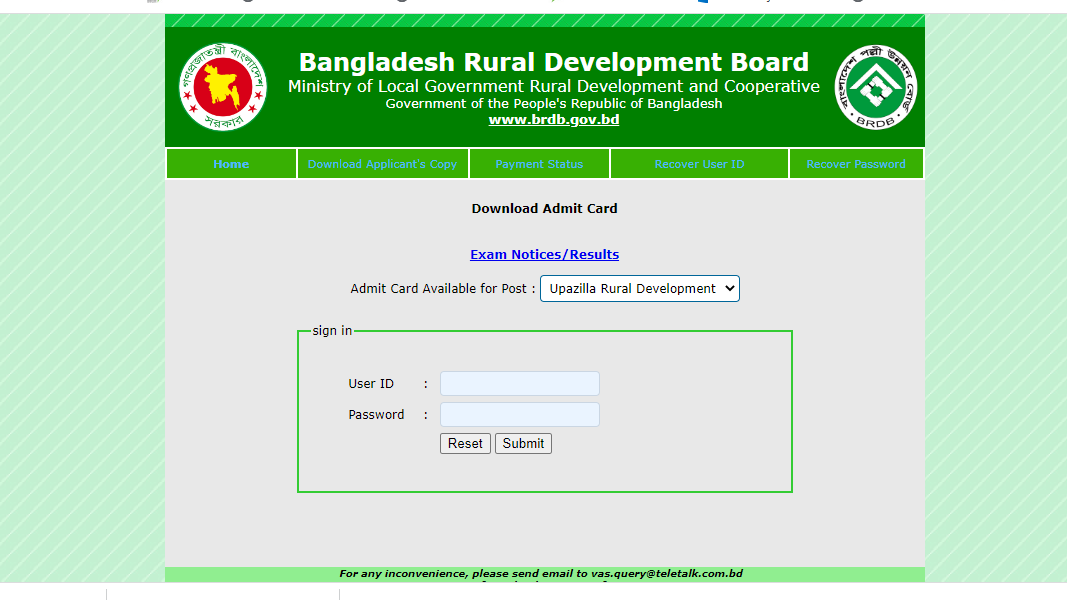Click the BRDB logo emblem

[x=876, y=87]
